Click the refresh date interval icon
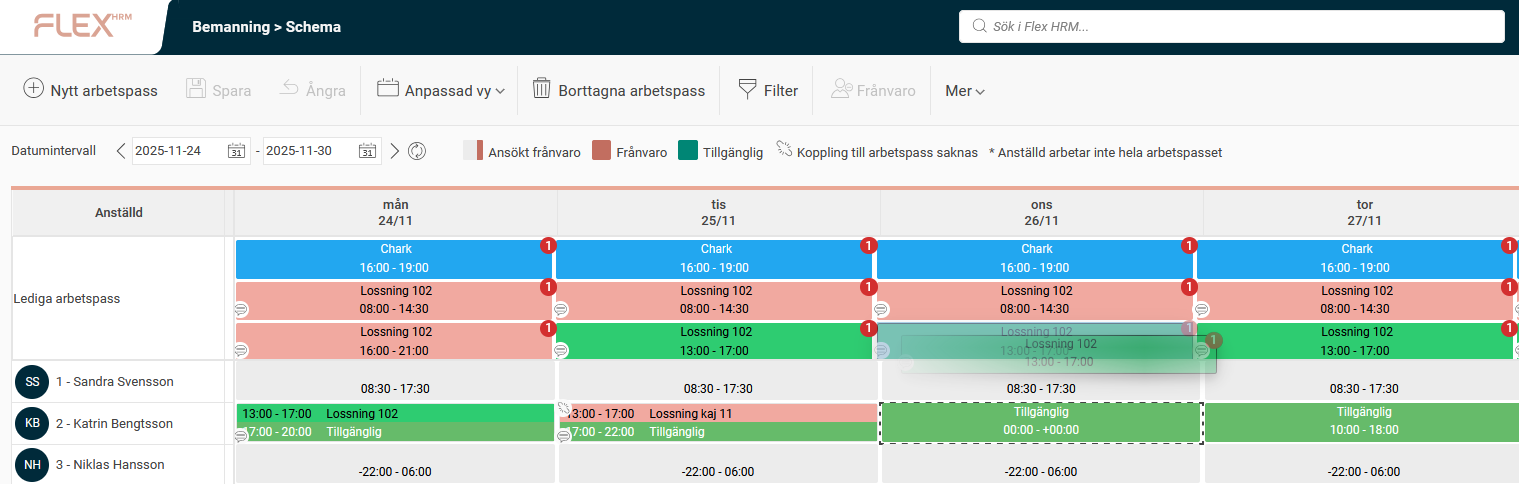The image size is (1519, 484). pos(417,151)
